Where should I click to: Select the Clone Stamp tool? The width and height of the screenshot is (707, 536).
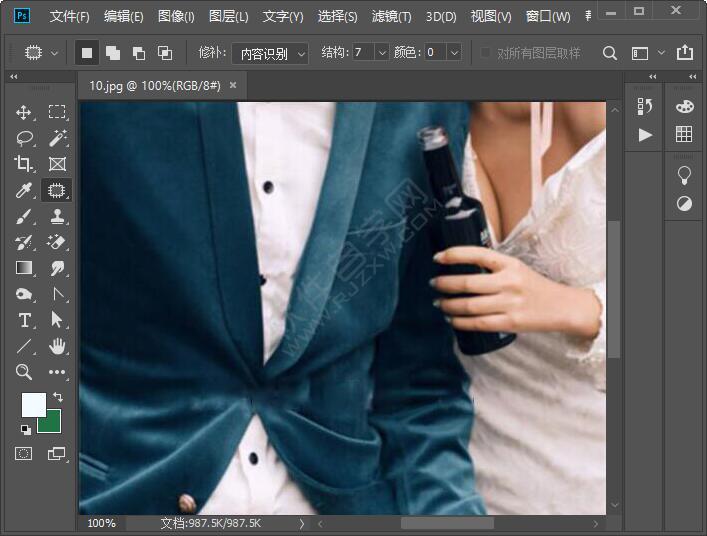pyautogui.click(x=57, y=216)
